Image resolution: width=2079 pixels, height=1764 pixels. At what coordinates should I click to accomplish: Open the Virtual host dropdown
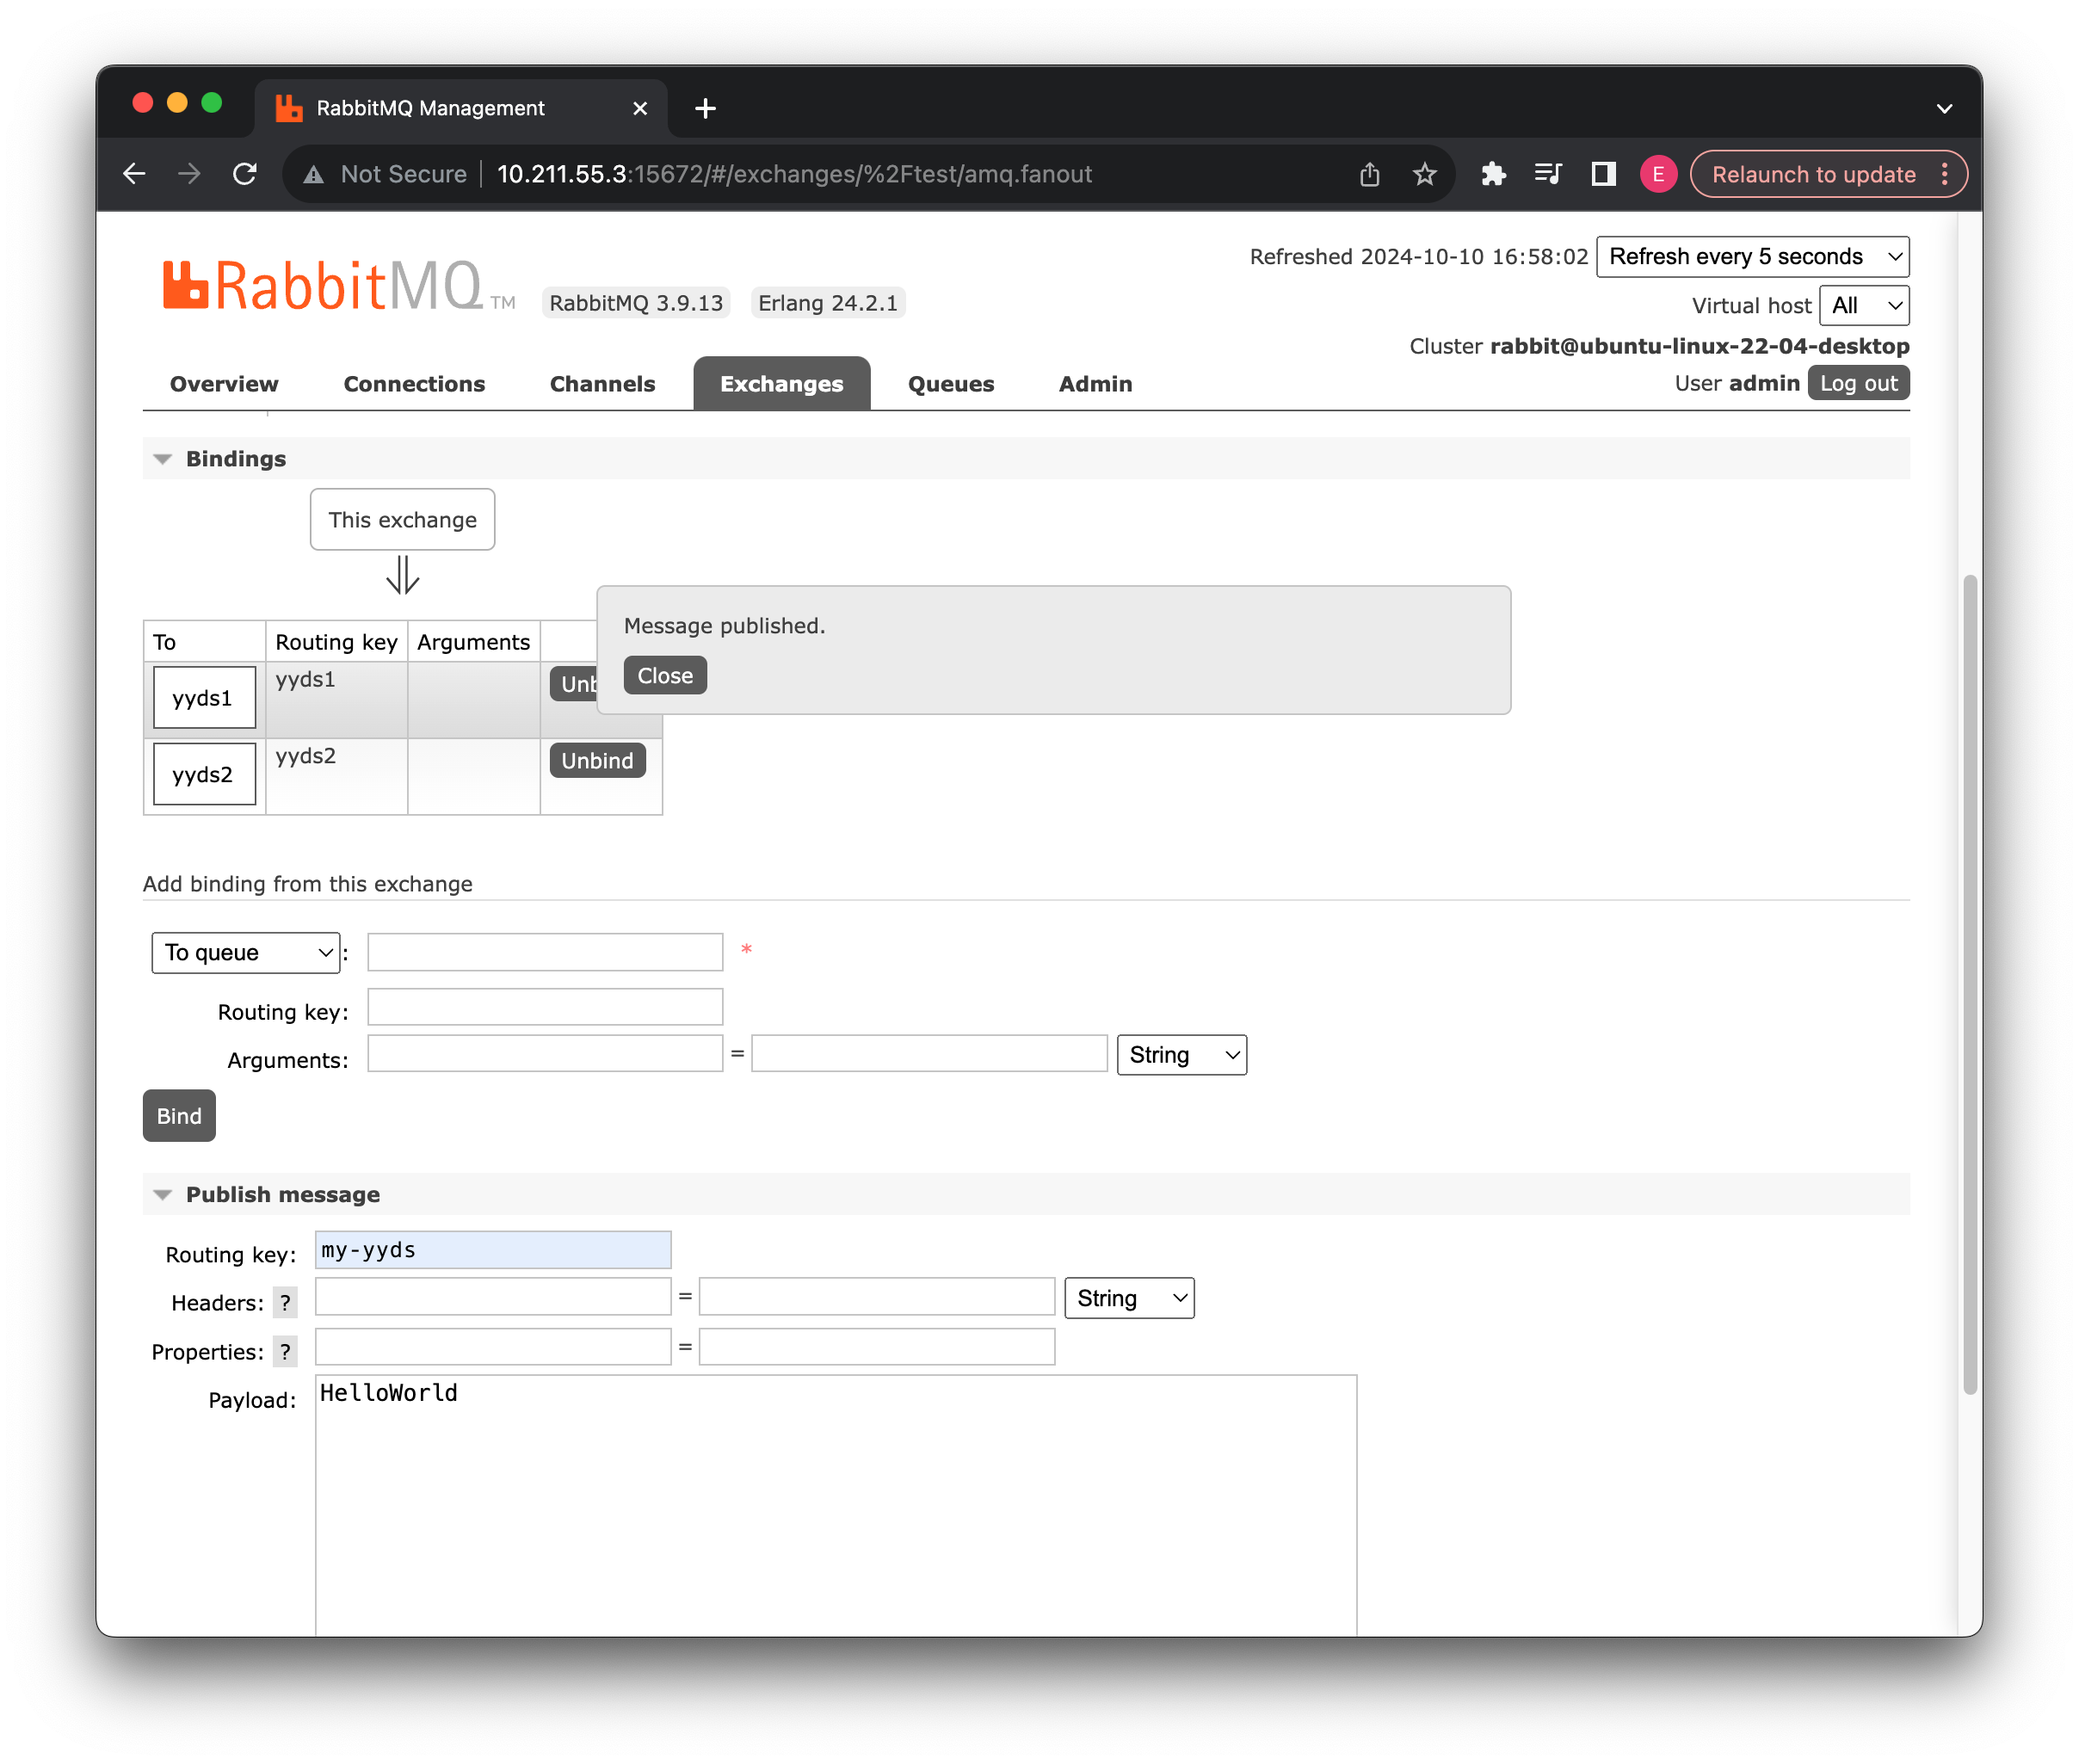1863,306
